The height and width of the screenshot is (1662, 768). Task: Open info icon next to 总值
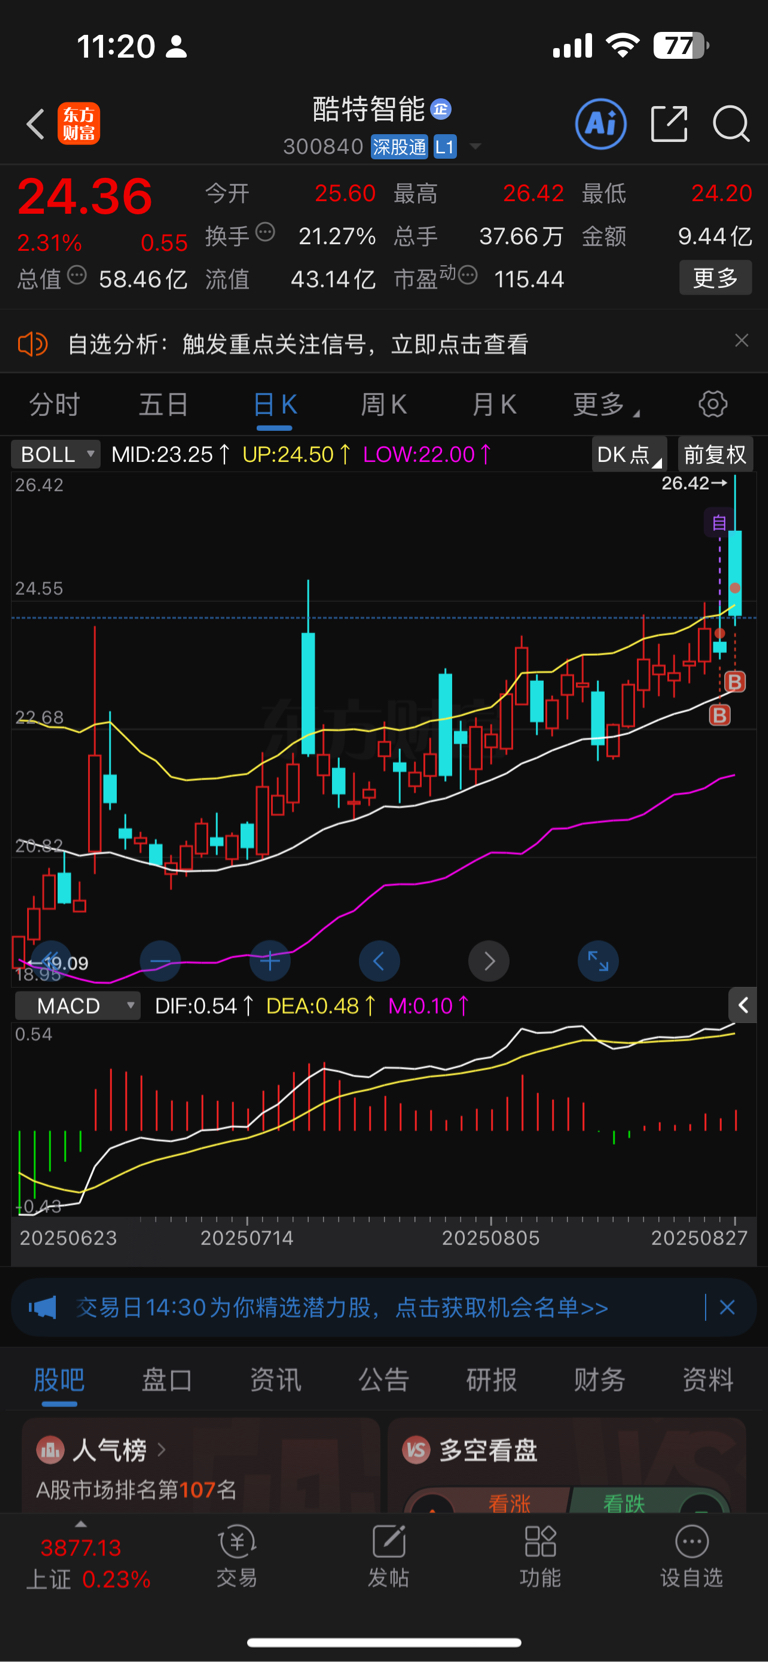[77, 275]
